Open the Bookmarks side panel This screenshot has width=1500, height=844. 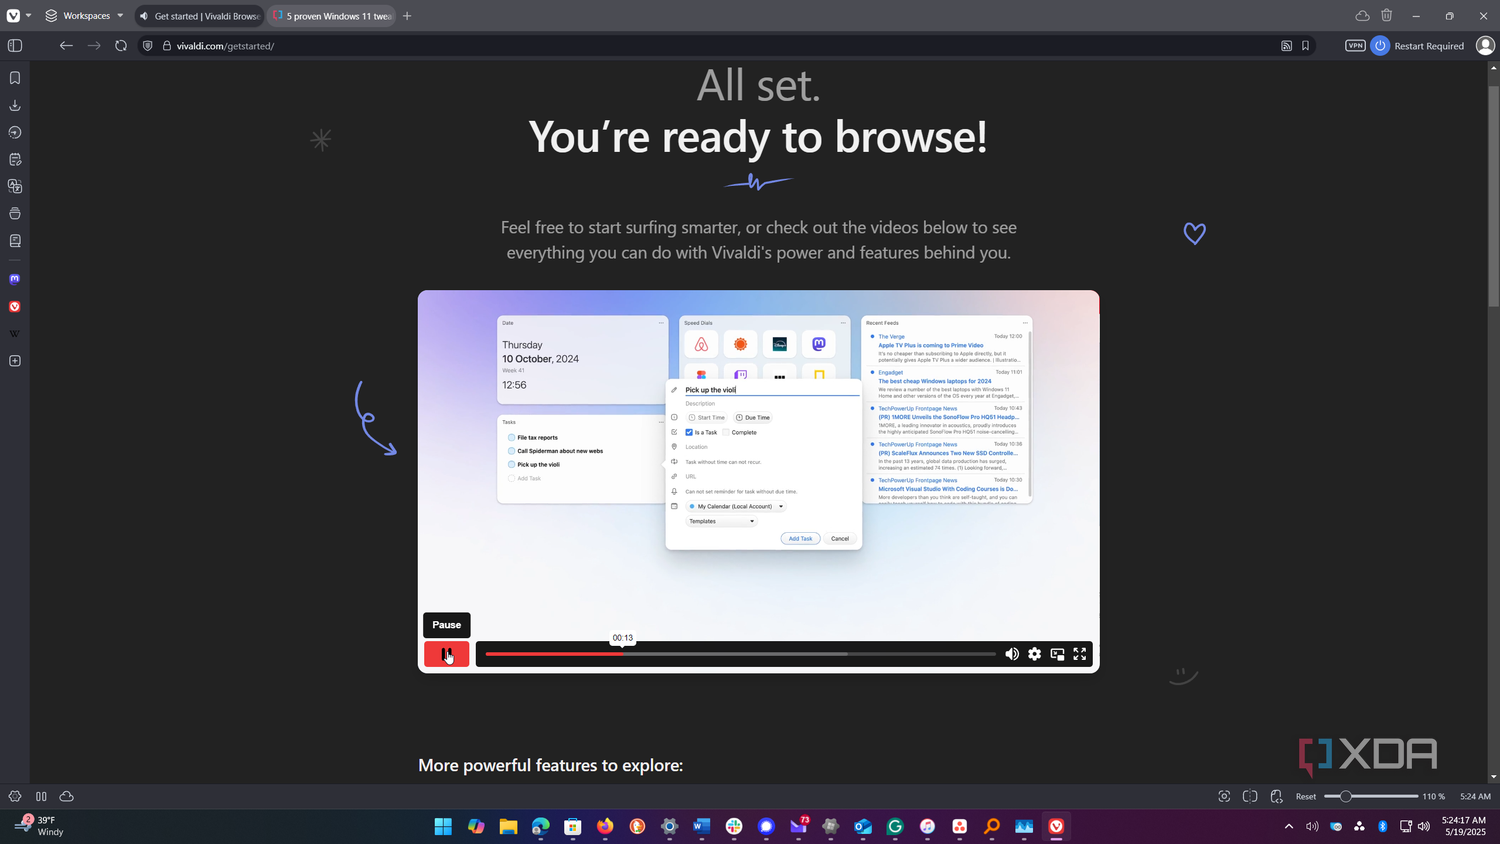15,78
